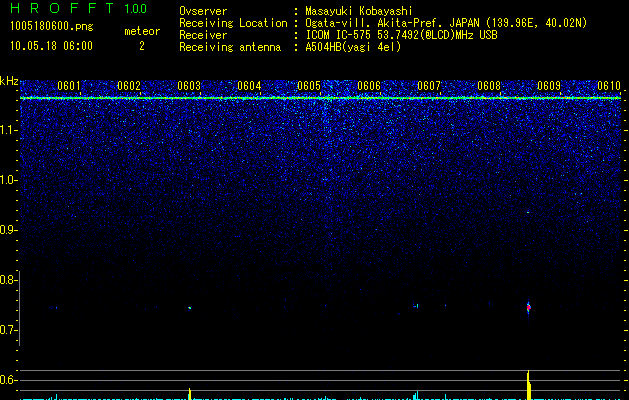Click the Ovserver label
Screen dimensions: 629x400
coord(203,11)
